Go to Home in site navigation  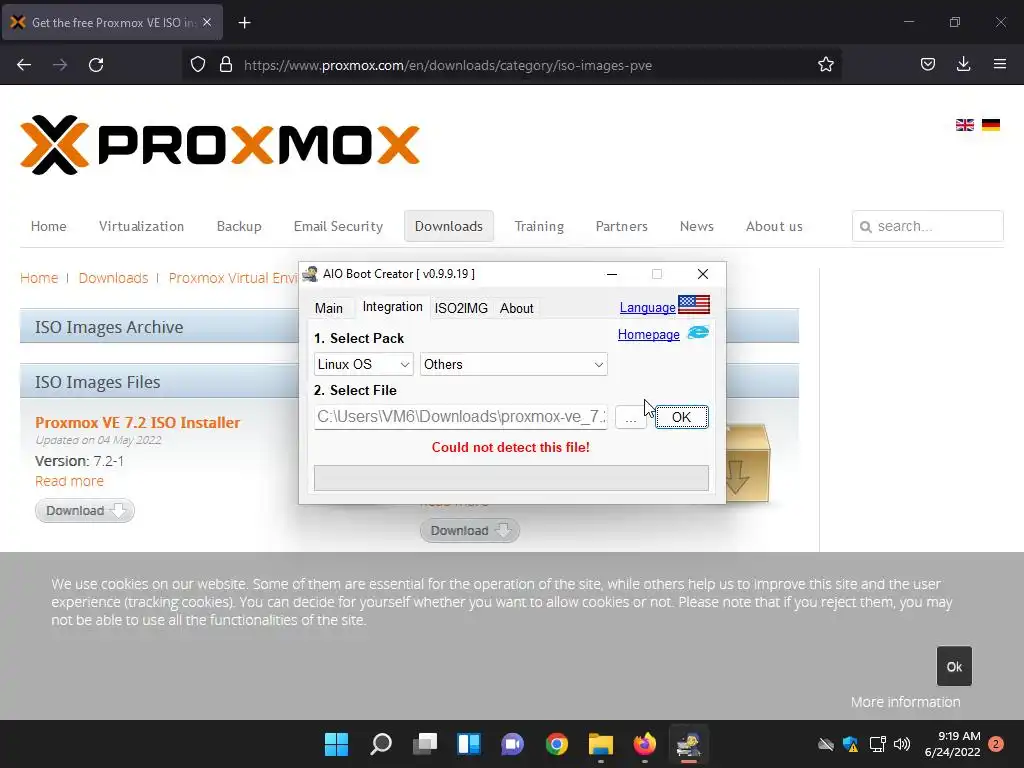(x=48, y=226)
